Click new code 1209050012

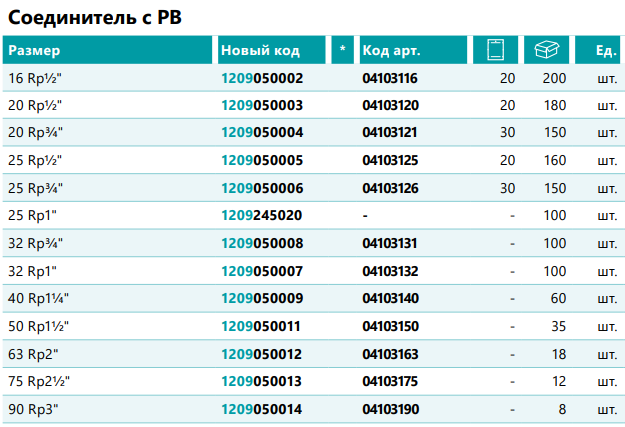click(x=262, y=354)
